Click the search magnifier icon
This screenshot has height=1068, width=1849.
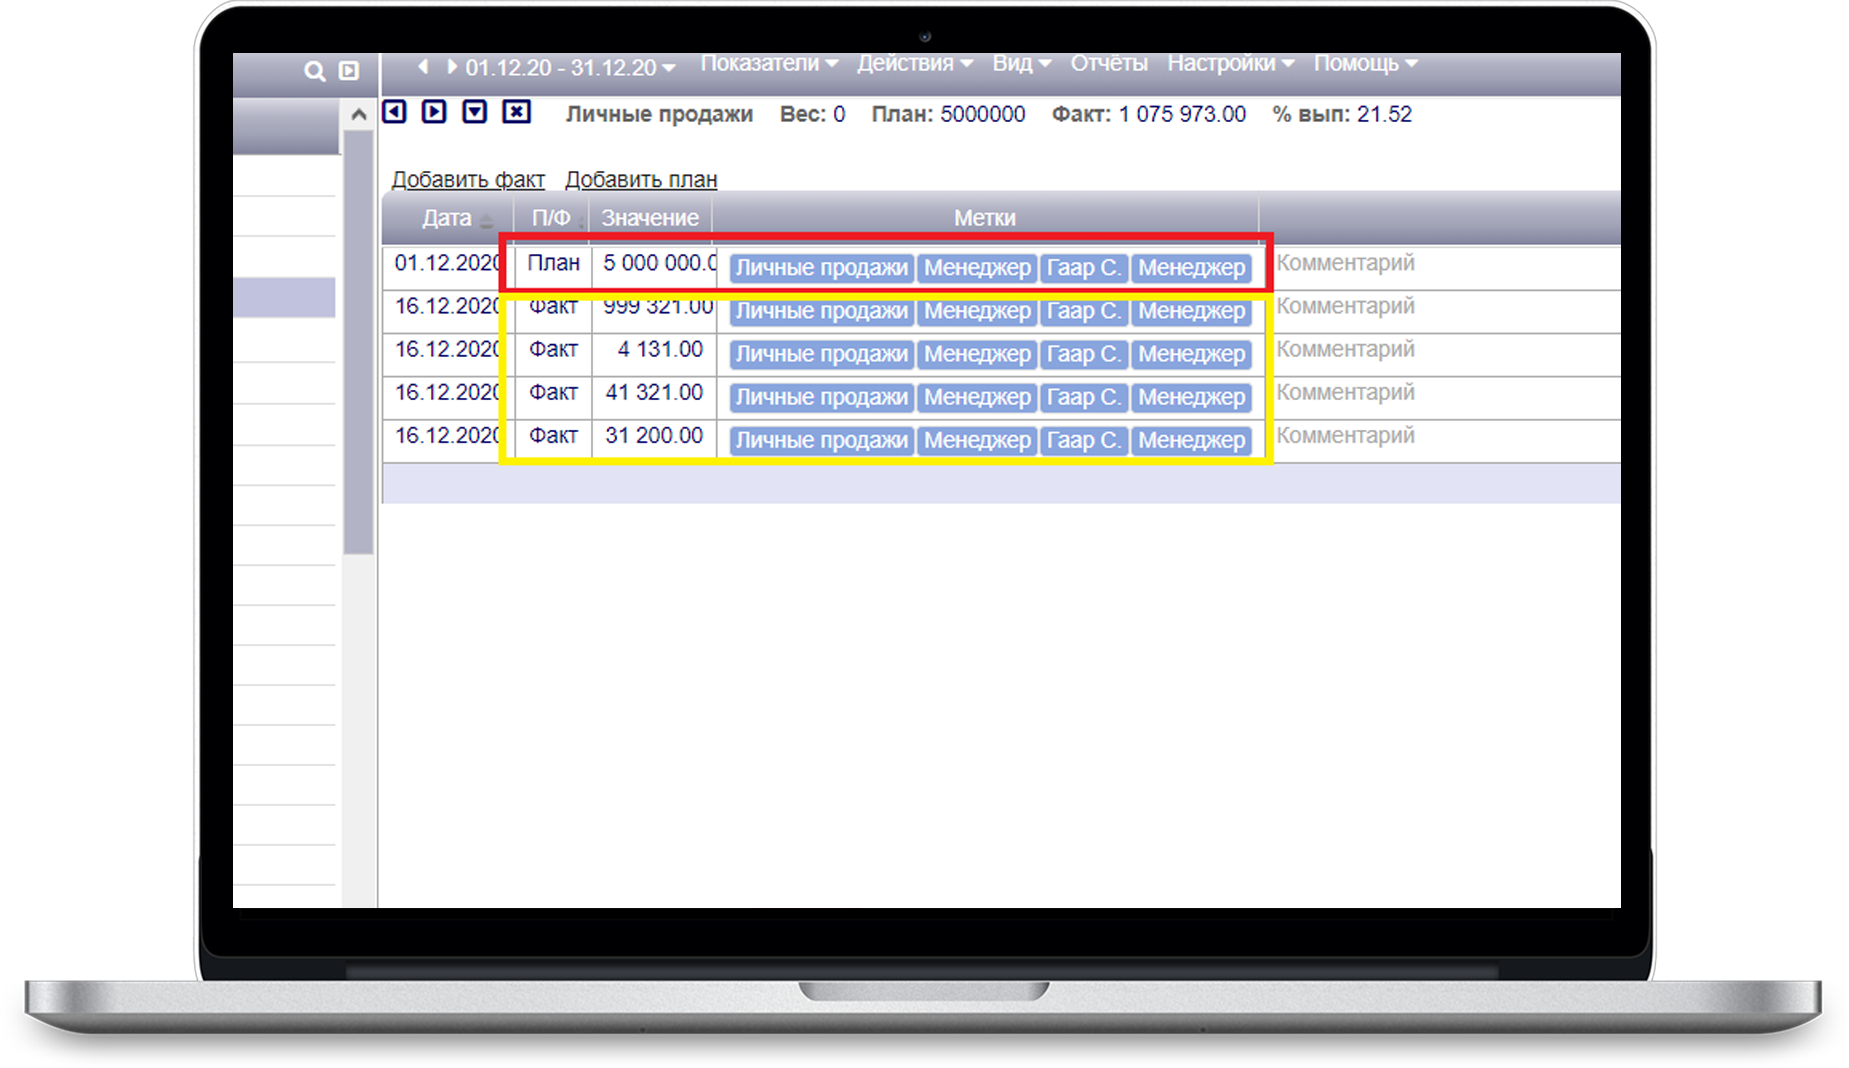click(314, 71)
